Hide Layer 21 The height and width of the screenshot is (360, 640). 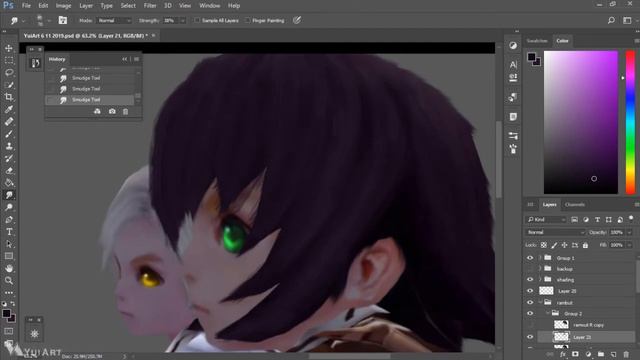tap(530, 337)
